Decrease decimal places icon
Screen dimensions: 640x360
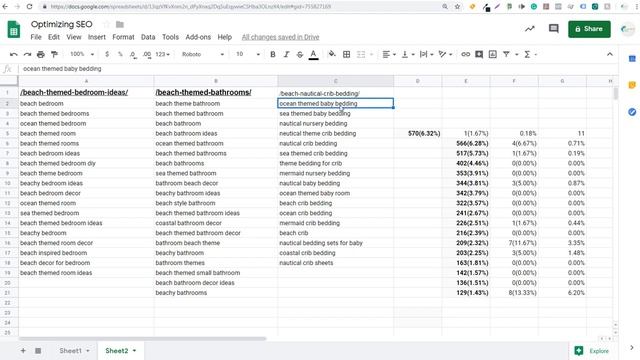133,54
